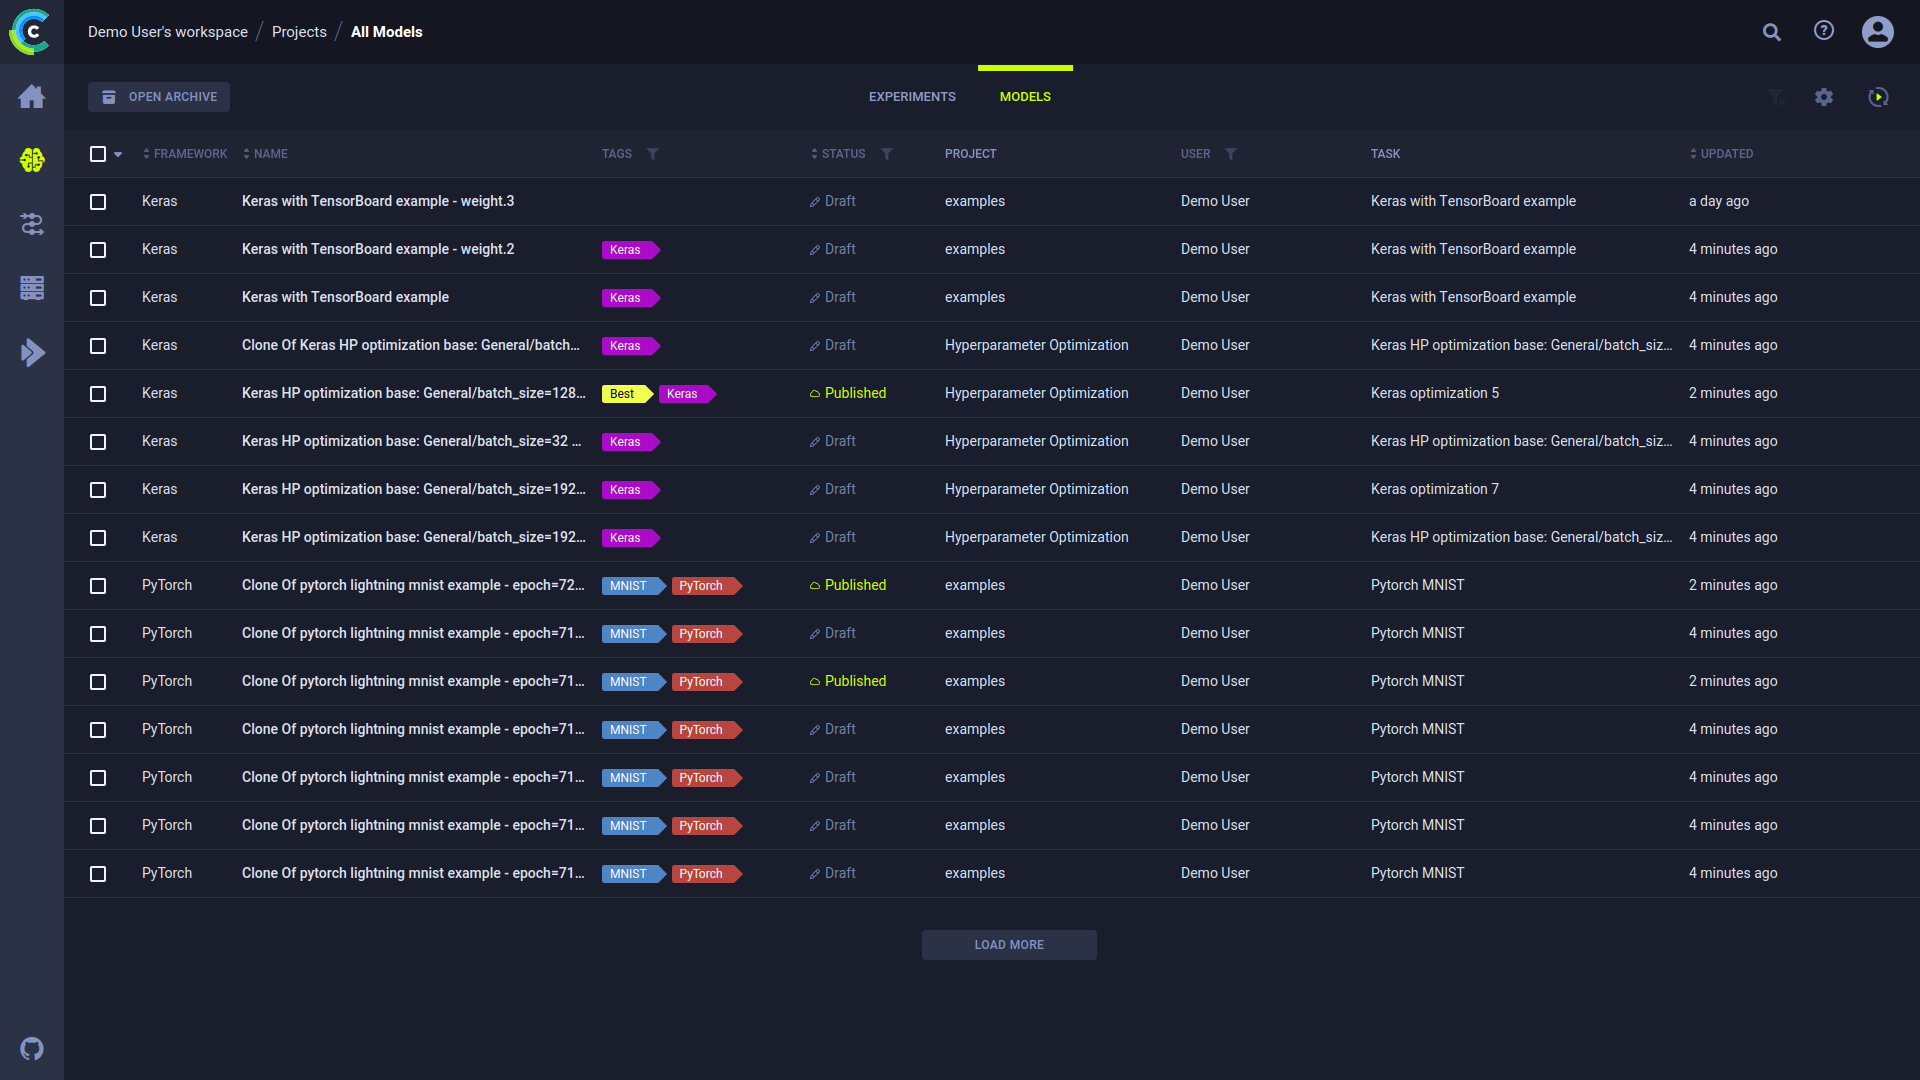Viewport: 1920px width, 1080px height.
Task: Open selection dropdown arrow by header checkbox
Action: (x=118, y=155)
